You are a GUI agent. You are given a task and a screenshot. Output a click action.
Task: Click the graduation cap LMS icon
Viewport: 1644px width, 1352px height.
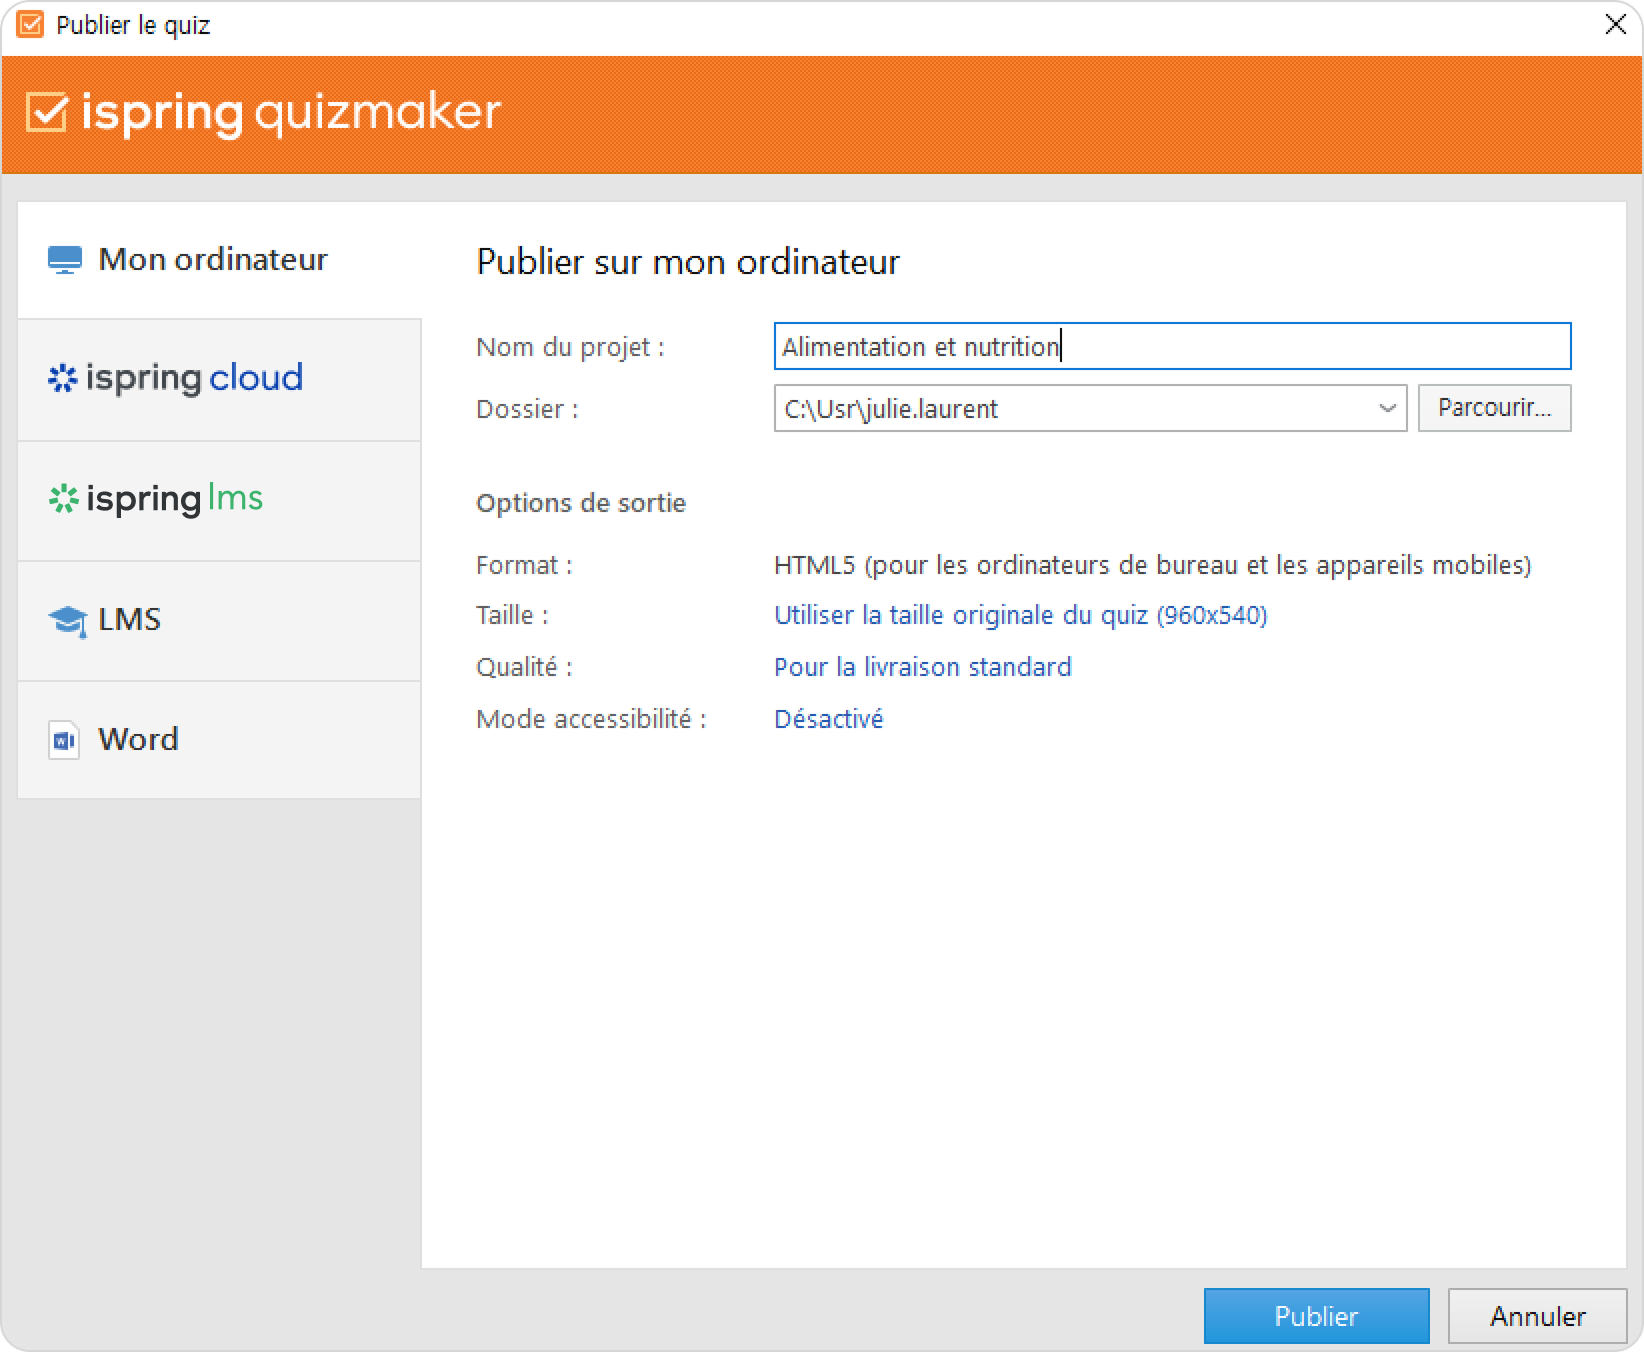tap(67, 620)
